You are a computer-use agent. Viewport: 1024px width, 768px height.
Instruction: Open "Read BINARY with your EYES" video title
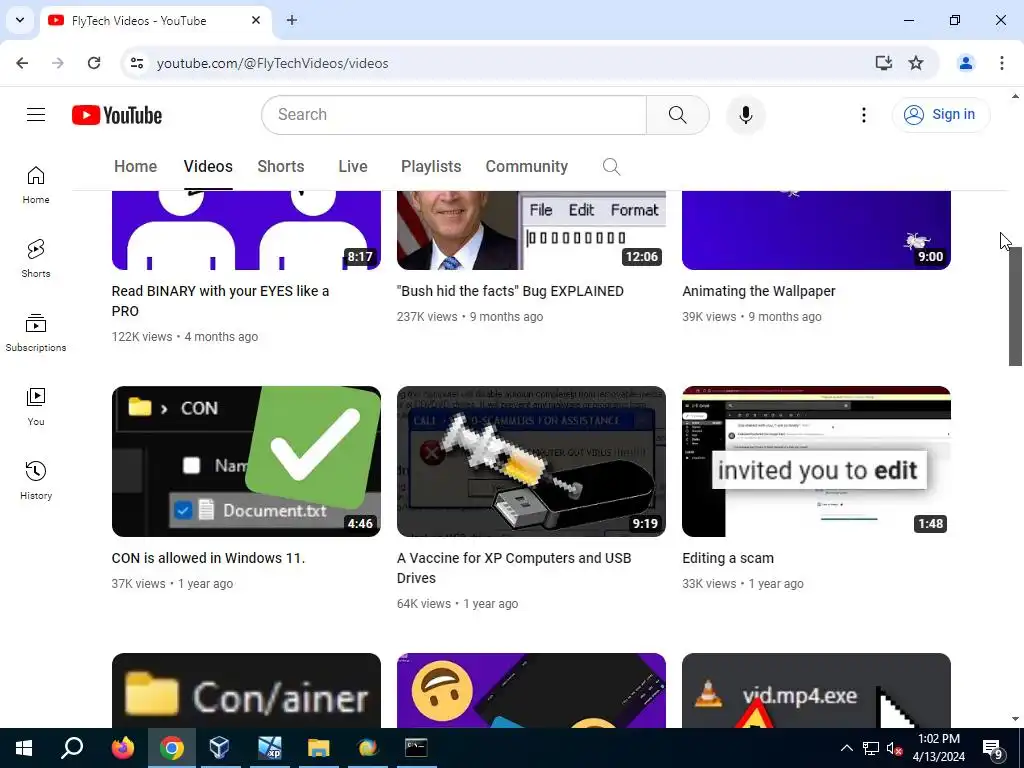click(x=220, y=301)
